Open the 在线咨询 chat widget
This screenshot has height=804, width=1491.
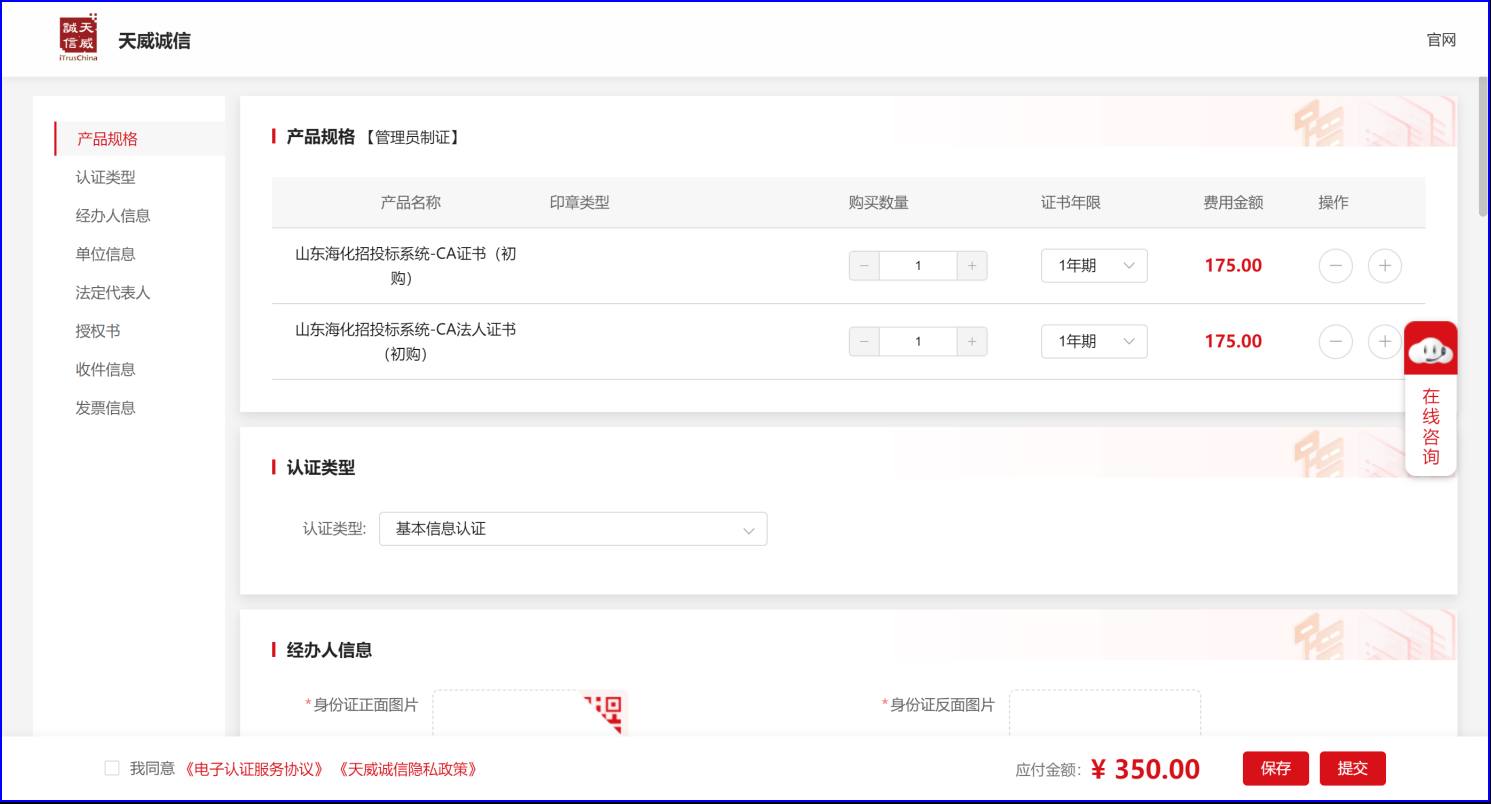(x=1430, y=398)
